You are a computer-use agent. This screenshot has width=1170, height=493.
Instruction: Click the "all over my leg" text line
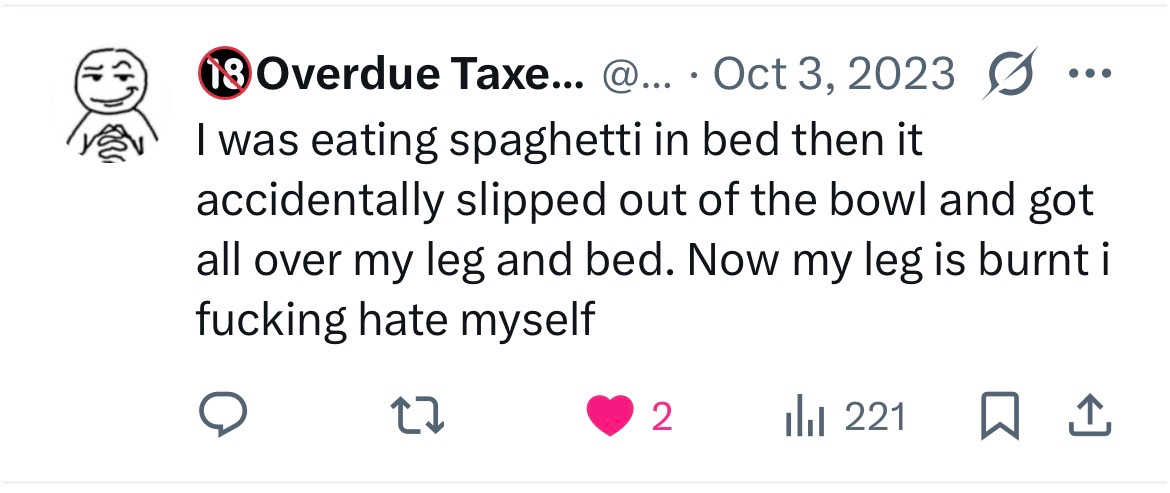655,260
